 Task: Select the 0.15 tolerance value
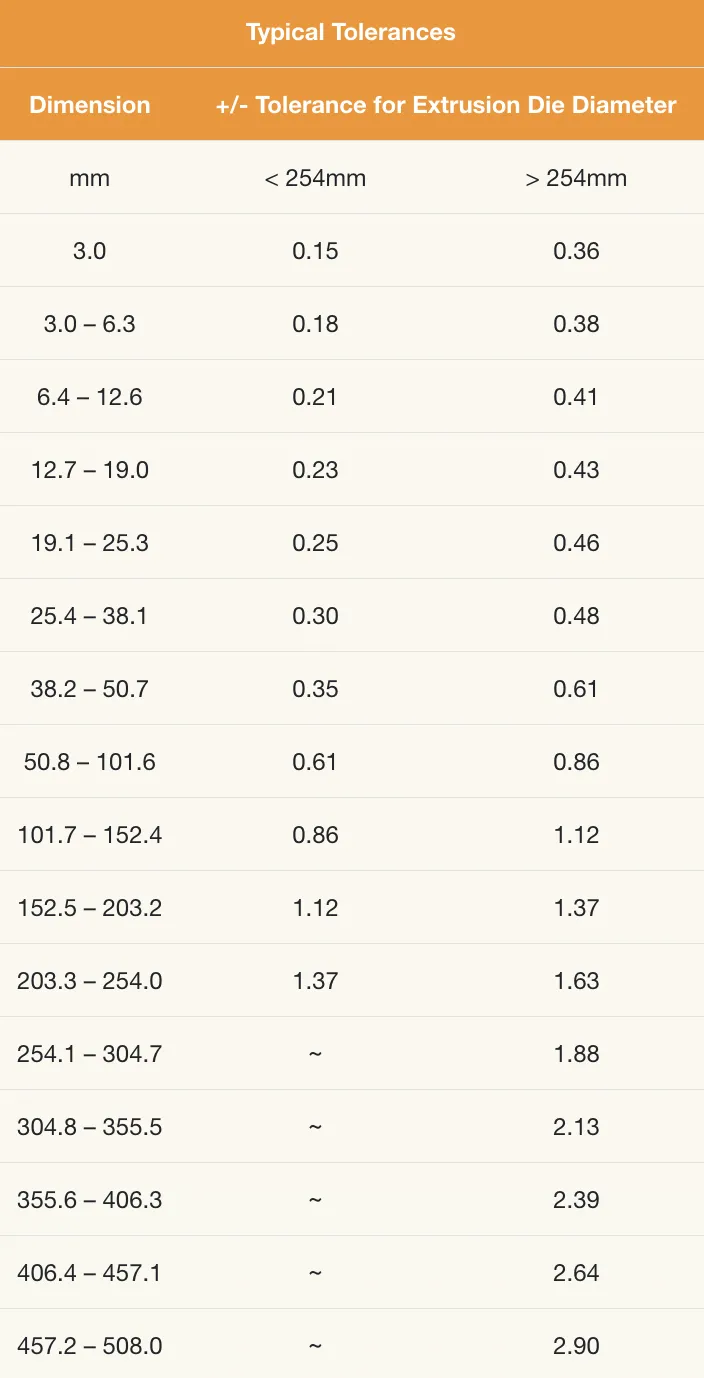[315, 251]
